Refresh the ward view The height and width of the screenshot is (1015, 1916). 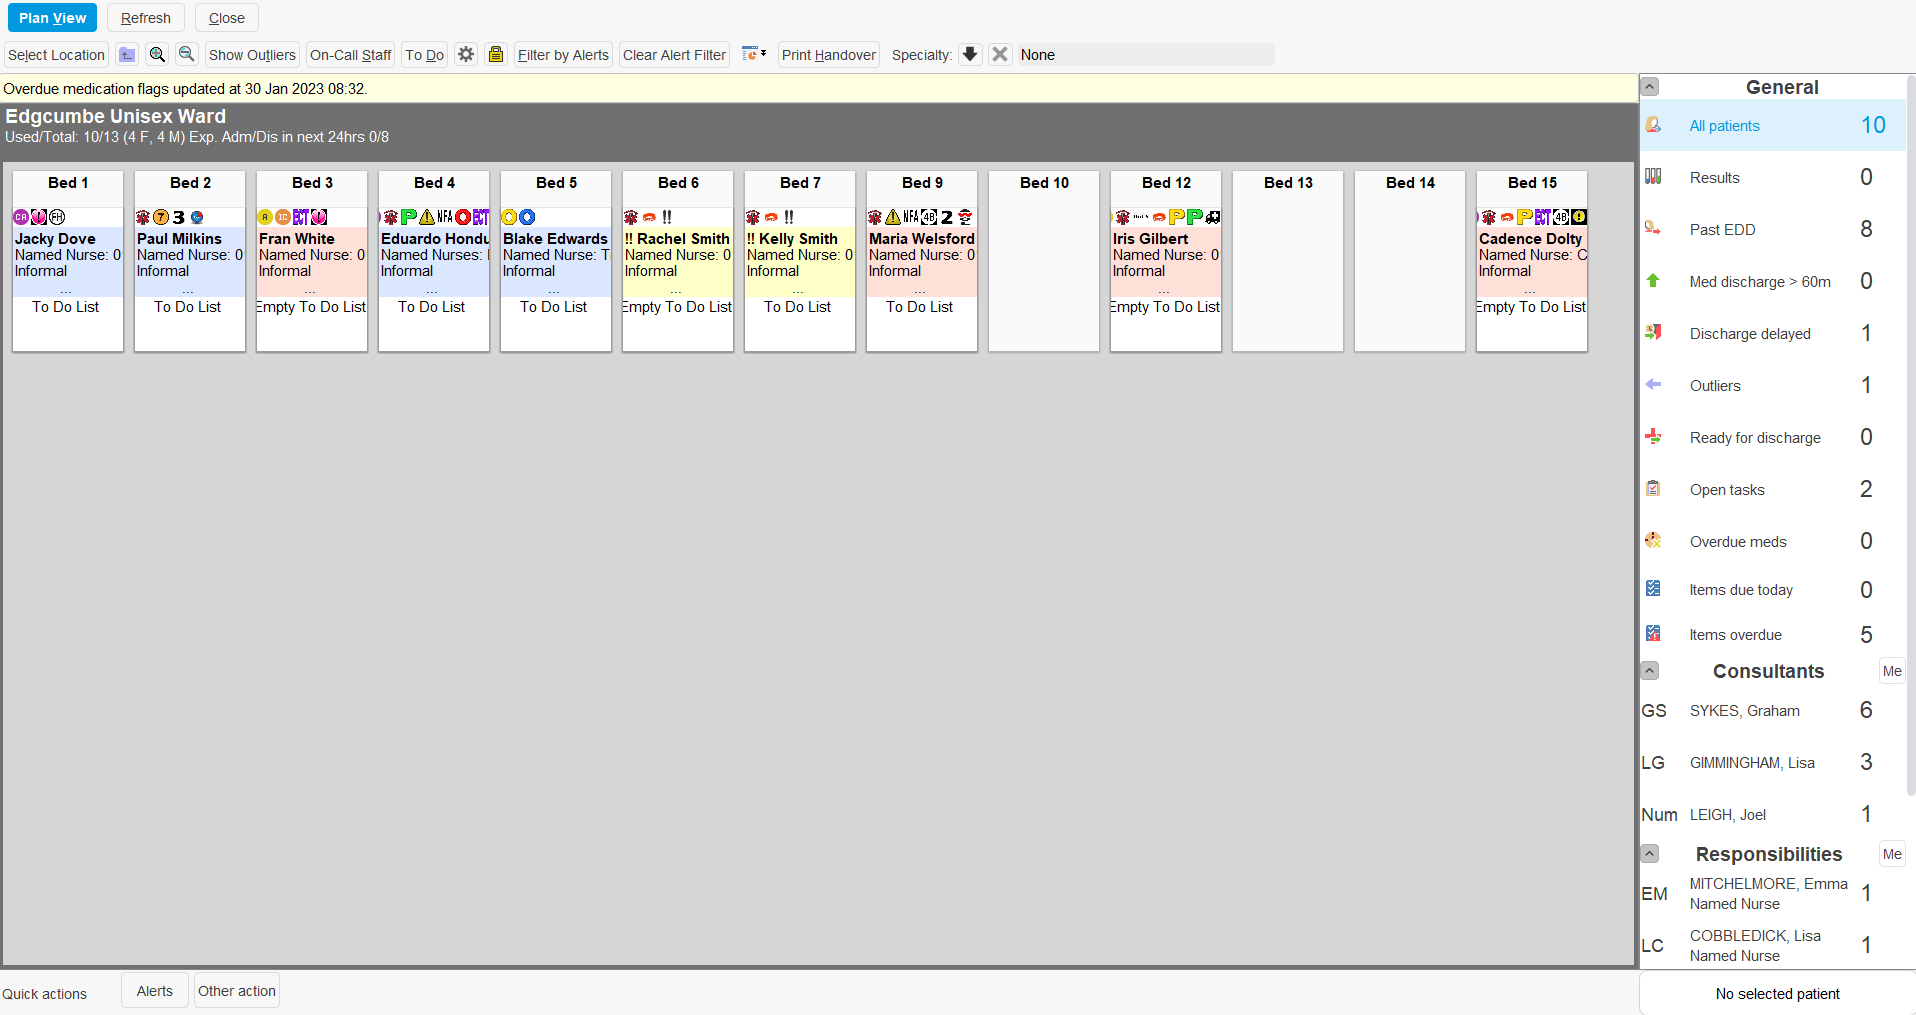coord(146,18)
